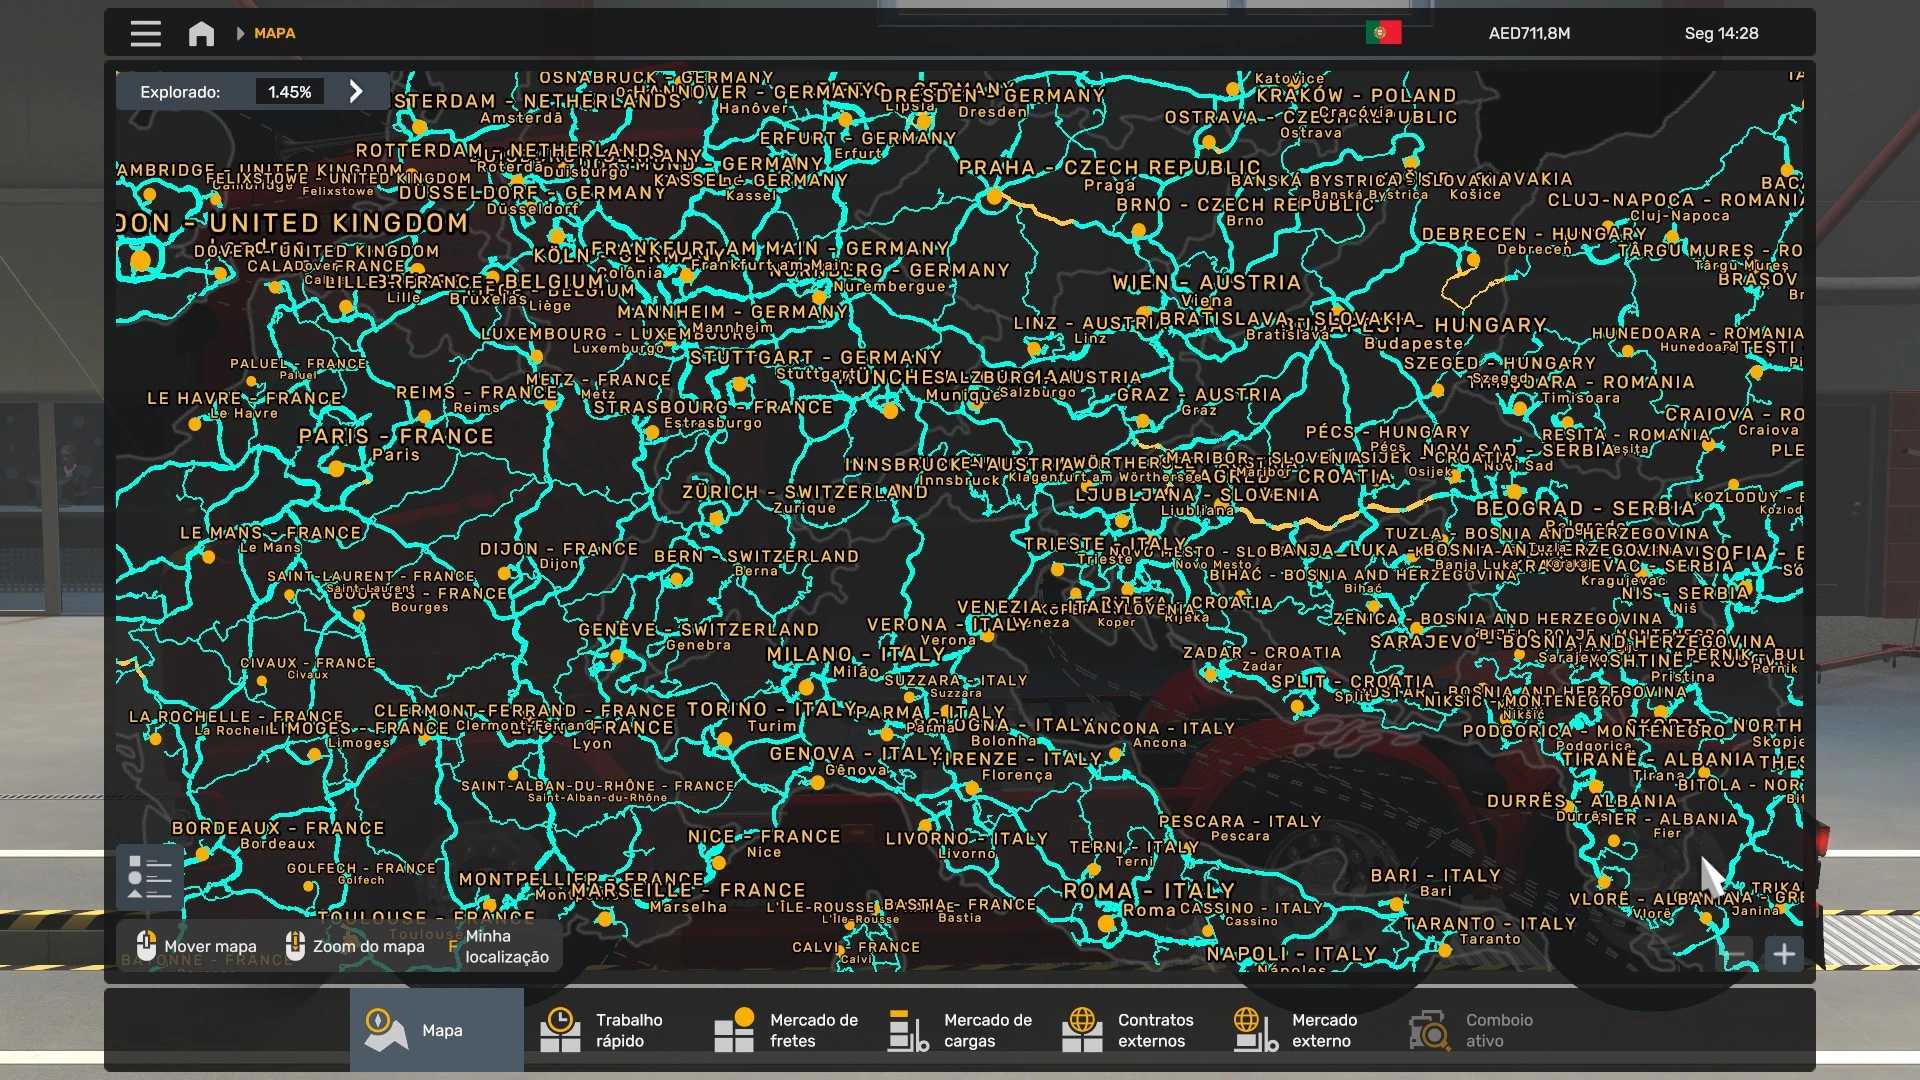This screenshot has width=1920, height=1080.
Task: Open Contratos externos
Action: pos(1134,1030)
